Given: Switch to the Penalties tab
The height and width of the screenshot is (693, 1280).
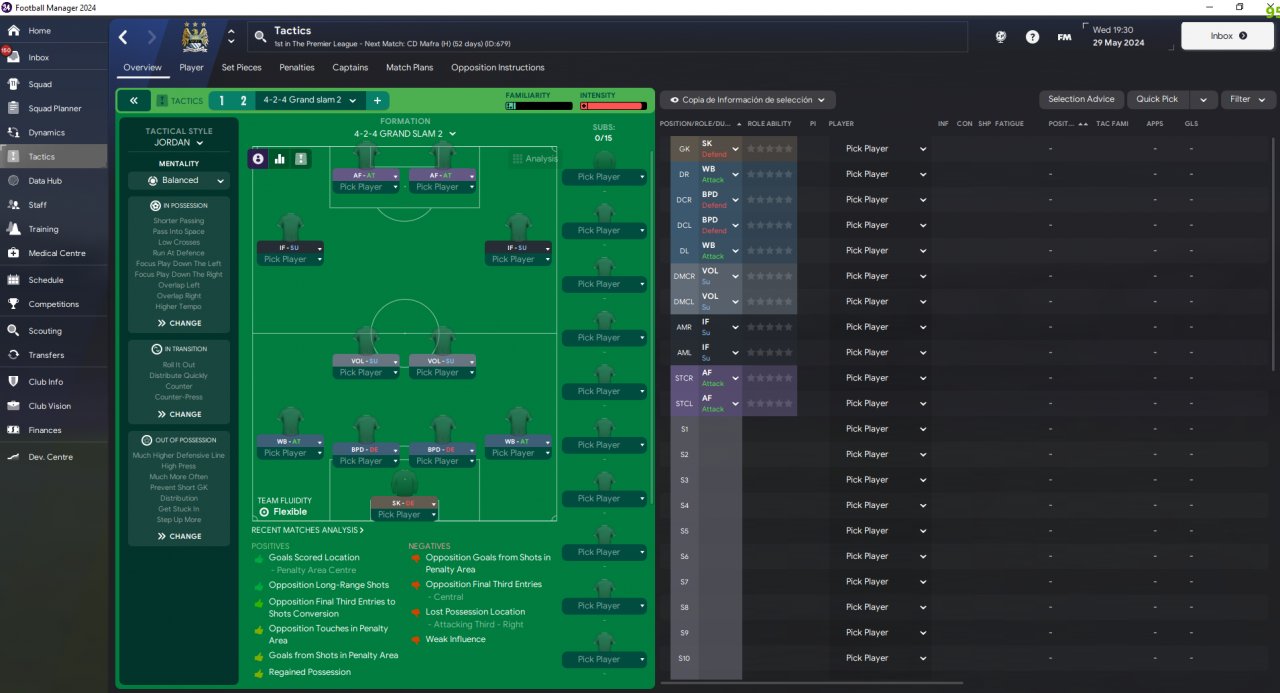Looking at the screenshot, I should coord(296,68).
